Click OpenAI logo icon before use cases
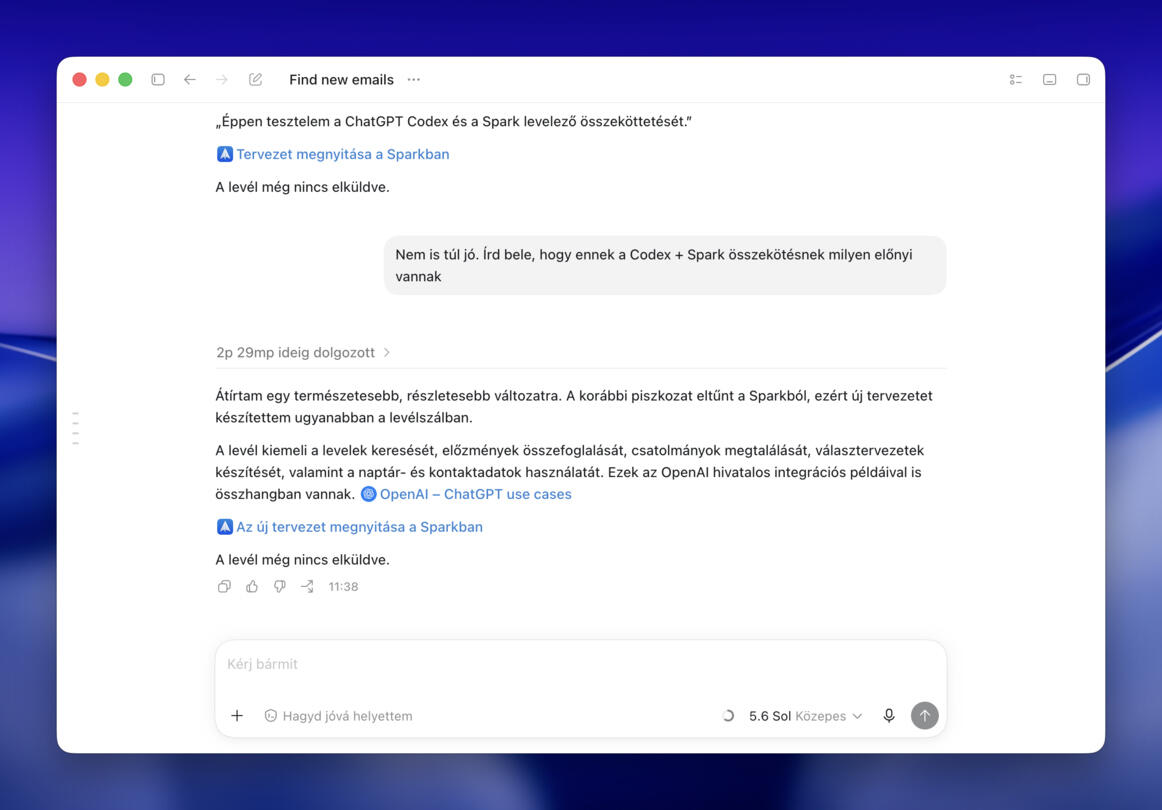 (368, 494)
